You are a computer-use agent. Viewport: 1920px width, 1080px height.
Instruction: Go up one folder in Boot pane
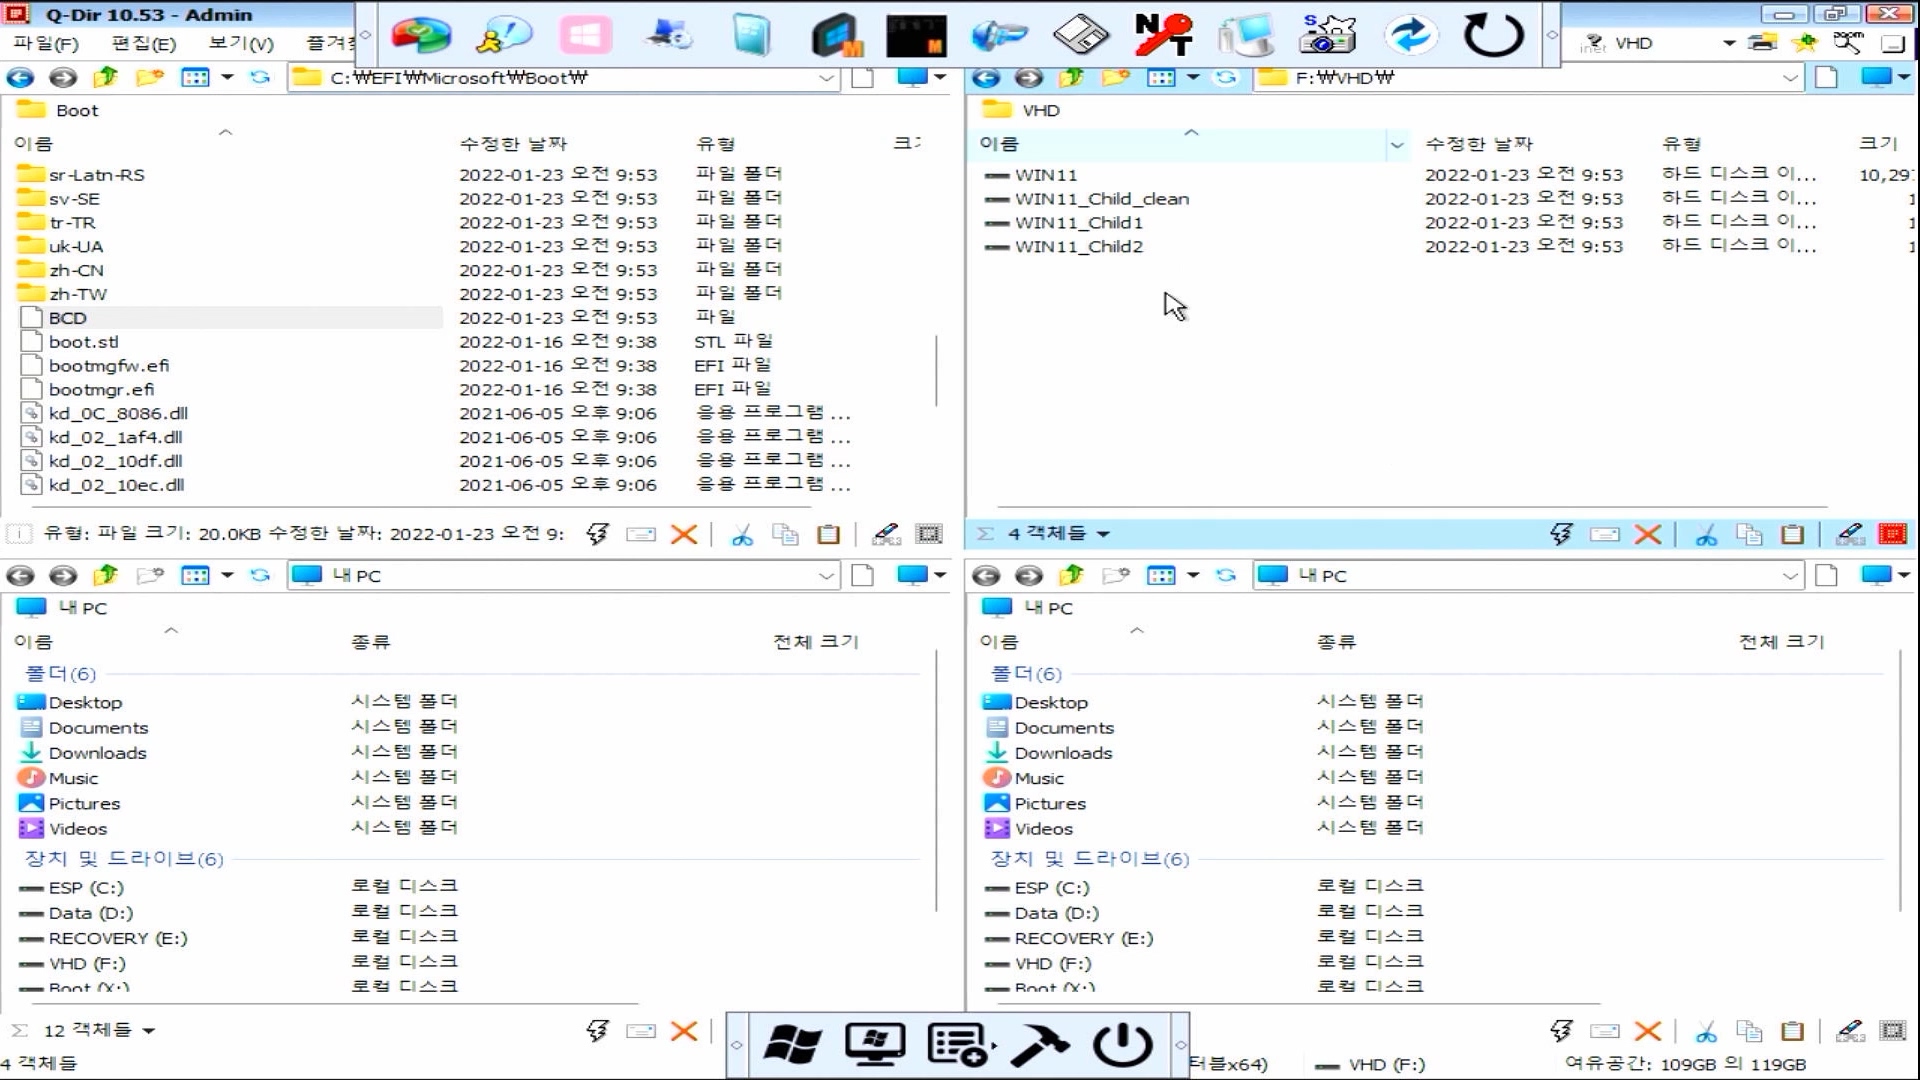click(105, 77)
